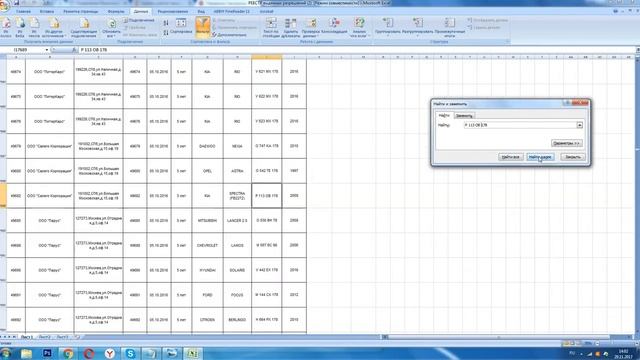
Task: Open Skype from the taskbar
Action: pos(130,353)
